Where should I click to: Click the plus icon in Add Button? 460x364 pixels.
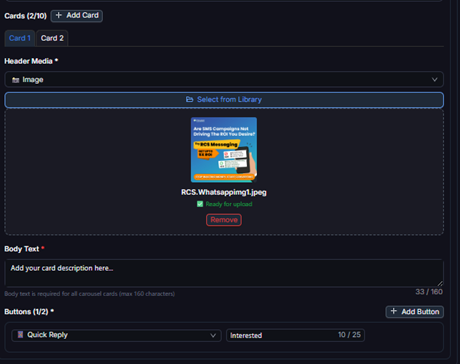(x=394, y=311)
